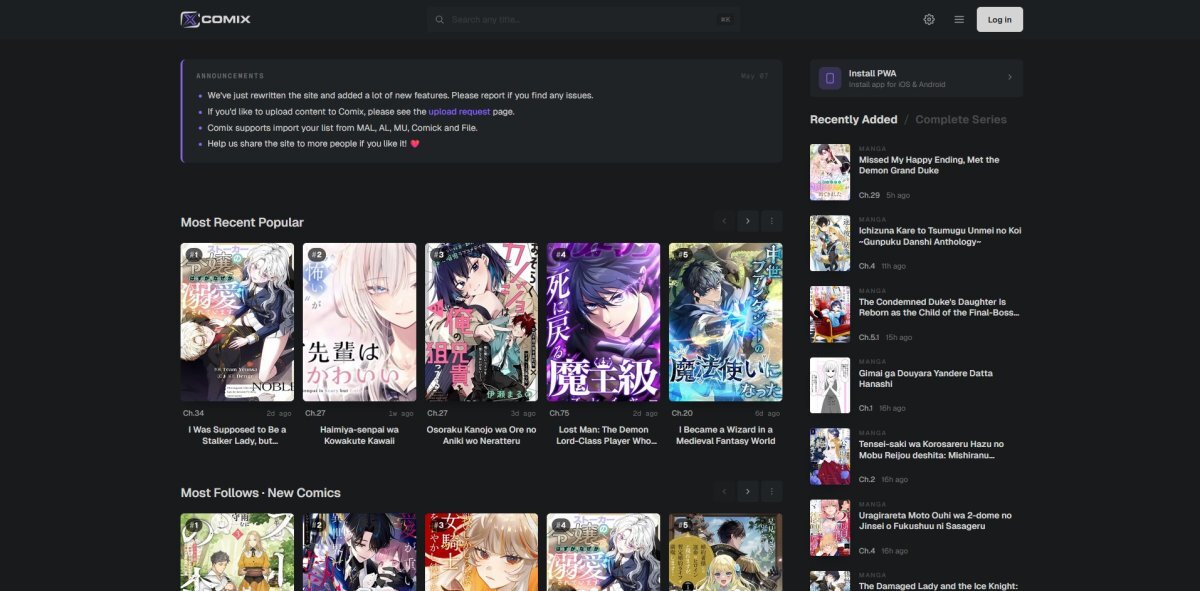The width and height of the screenshot is (1200, 591).
Task: Click title Osoraku Kanojo wa Ore no Aniki wo Neratteru
Action: point(481,435)
